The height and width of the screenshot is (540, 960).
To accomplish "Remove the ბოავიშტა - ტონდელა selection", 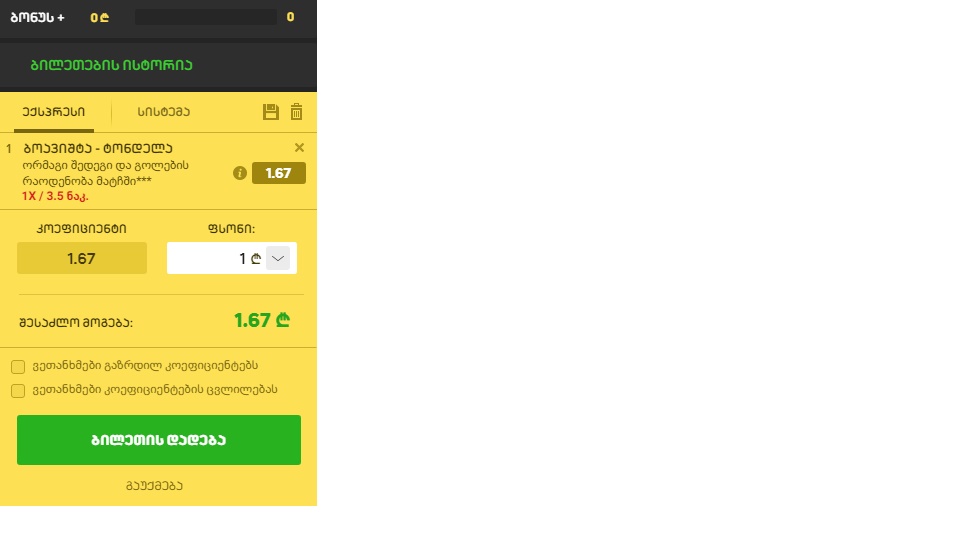I will [299, 148].
